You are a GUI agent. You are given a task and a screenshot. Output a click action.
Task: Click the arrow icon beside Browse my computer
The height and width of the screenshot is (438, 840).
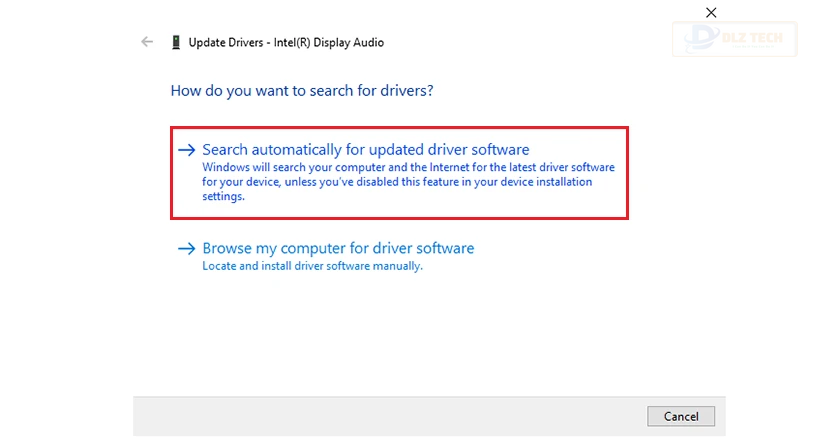186,248
